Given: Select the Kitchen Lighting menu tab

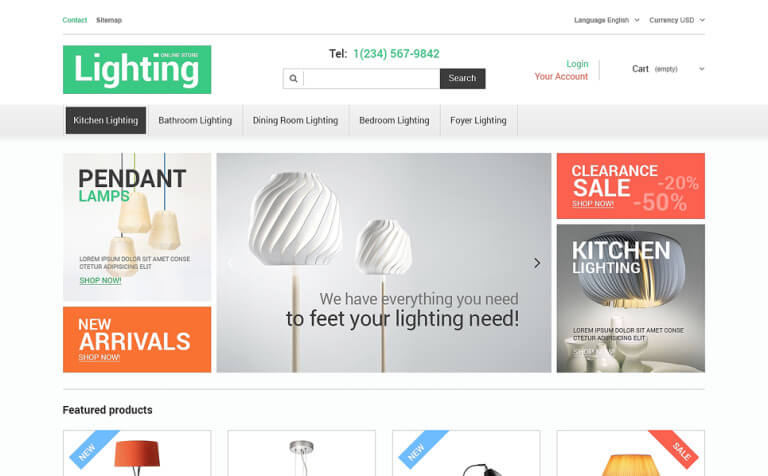Looking at the screenshot, I should (x=106, y=120).
